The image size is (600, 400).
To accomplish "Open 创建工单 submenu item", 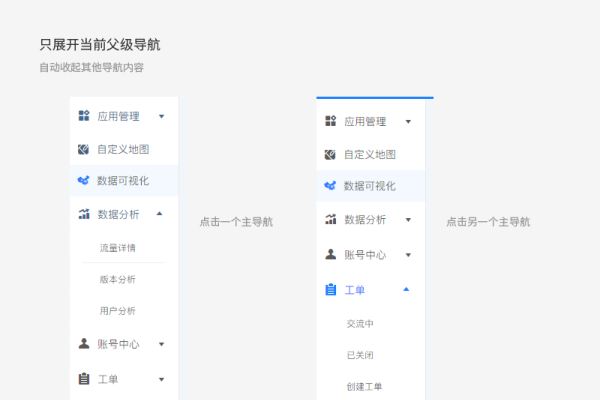I will [x=364, y=387].
